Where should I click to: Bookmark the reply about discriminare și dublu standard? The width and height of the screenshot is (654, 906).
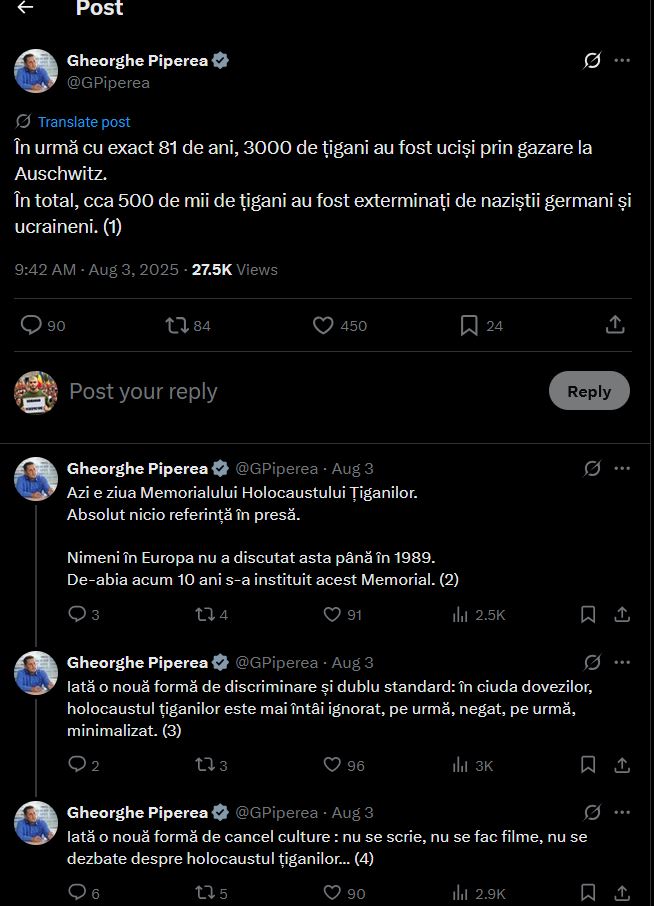coord(589,765)
